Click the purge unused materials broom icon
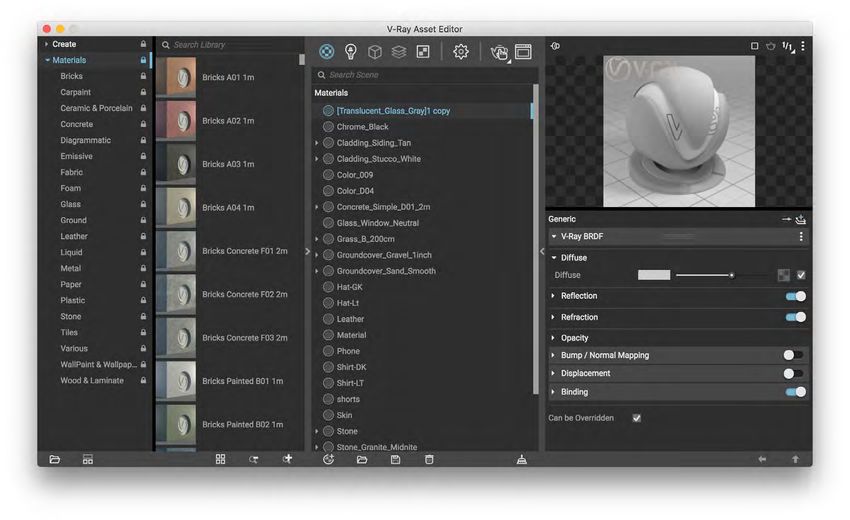Viewport: 850px width, 520px height. pos(521,459)
